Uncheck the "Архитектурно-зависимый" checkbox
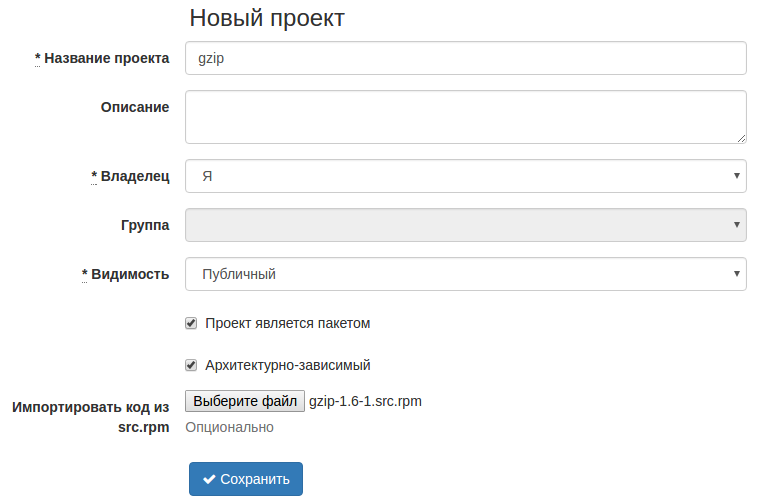 (x=191, y=365)
